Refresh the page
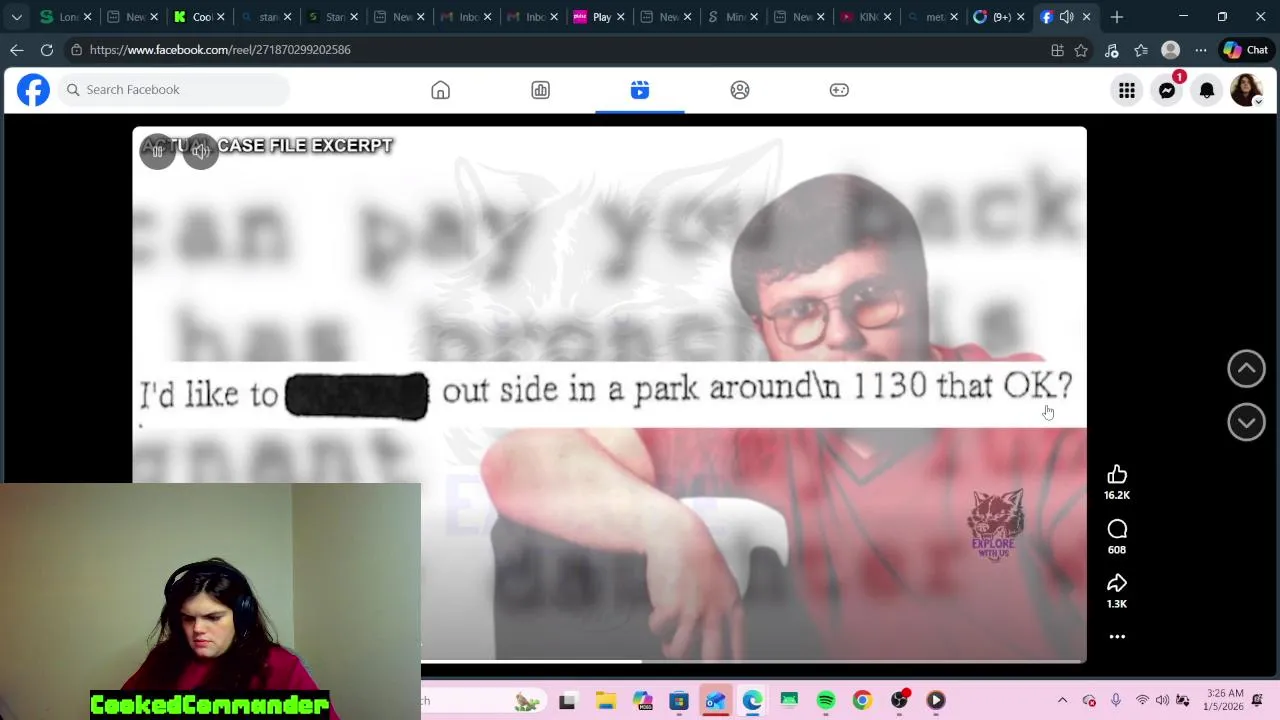Screen dimensions: 1280x720 coord(47,50)
